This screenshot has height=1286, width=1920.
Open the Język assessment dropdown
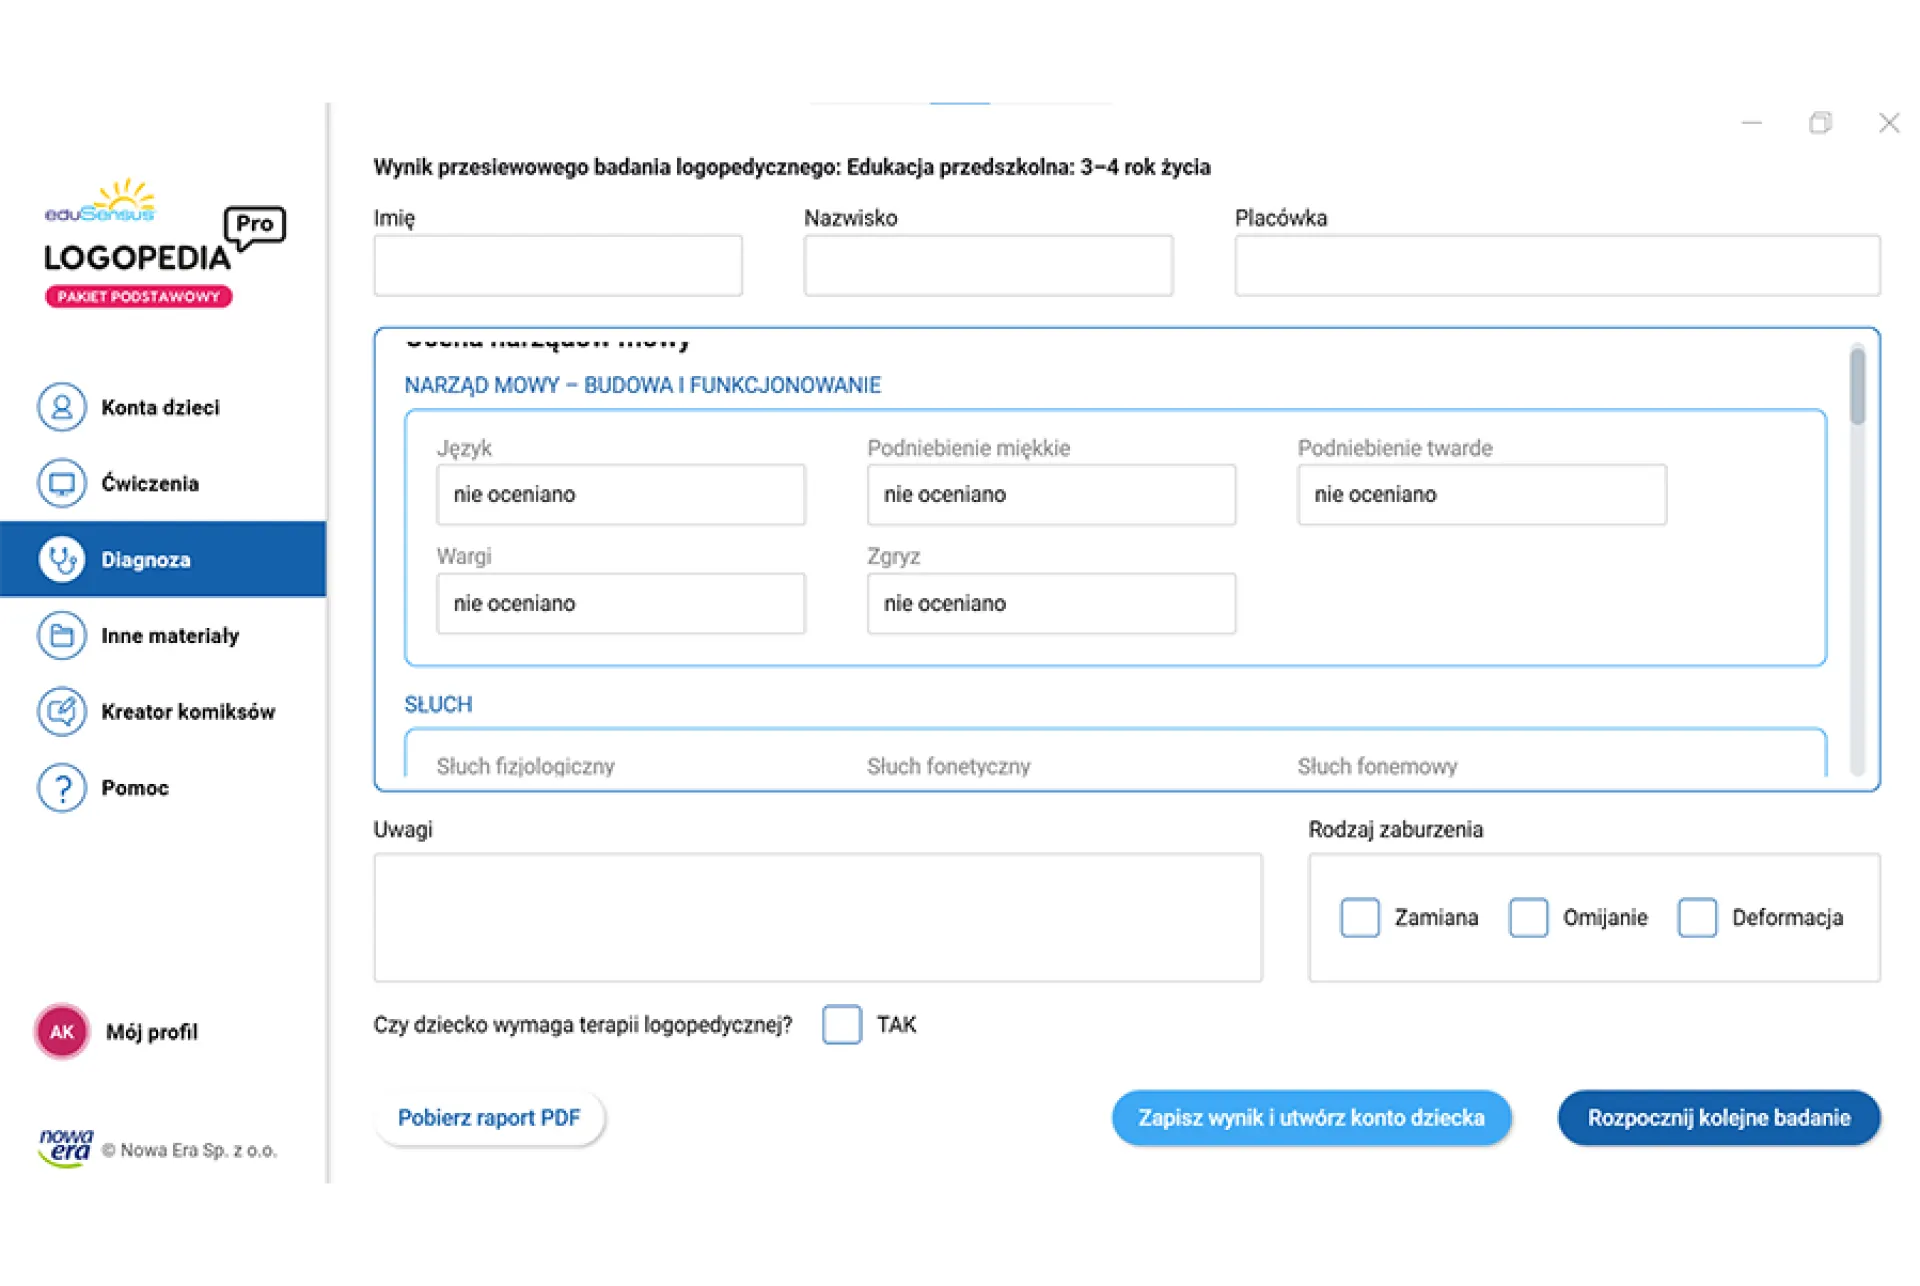[620, 495]
